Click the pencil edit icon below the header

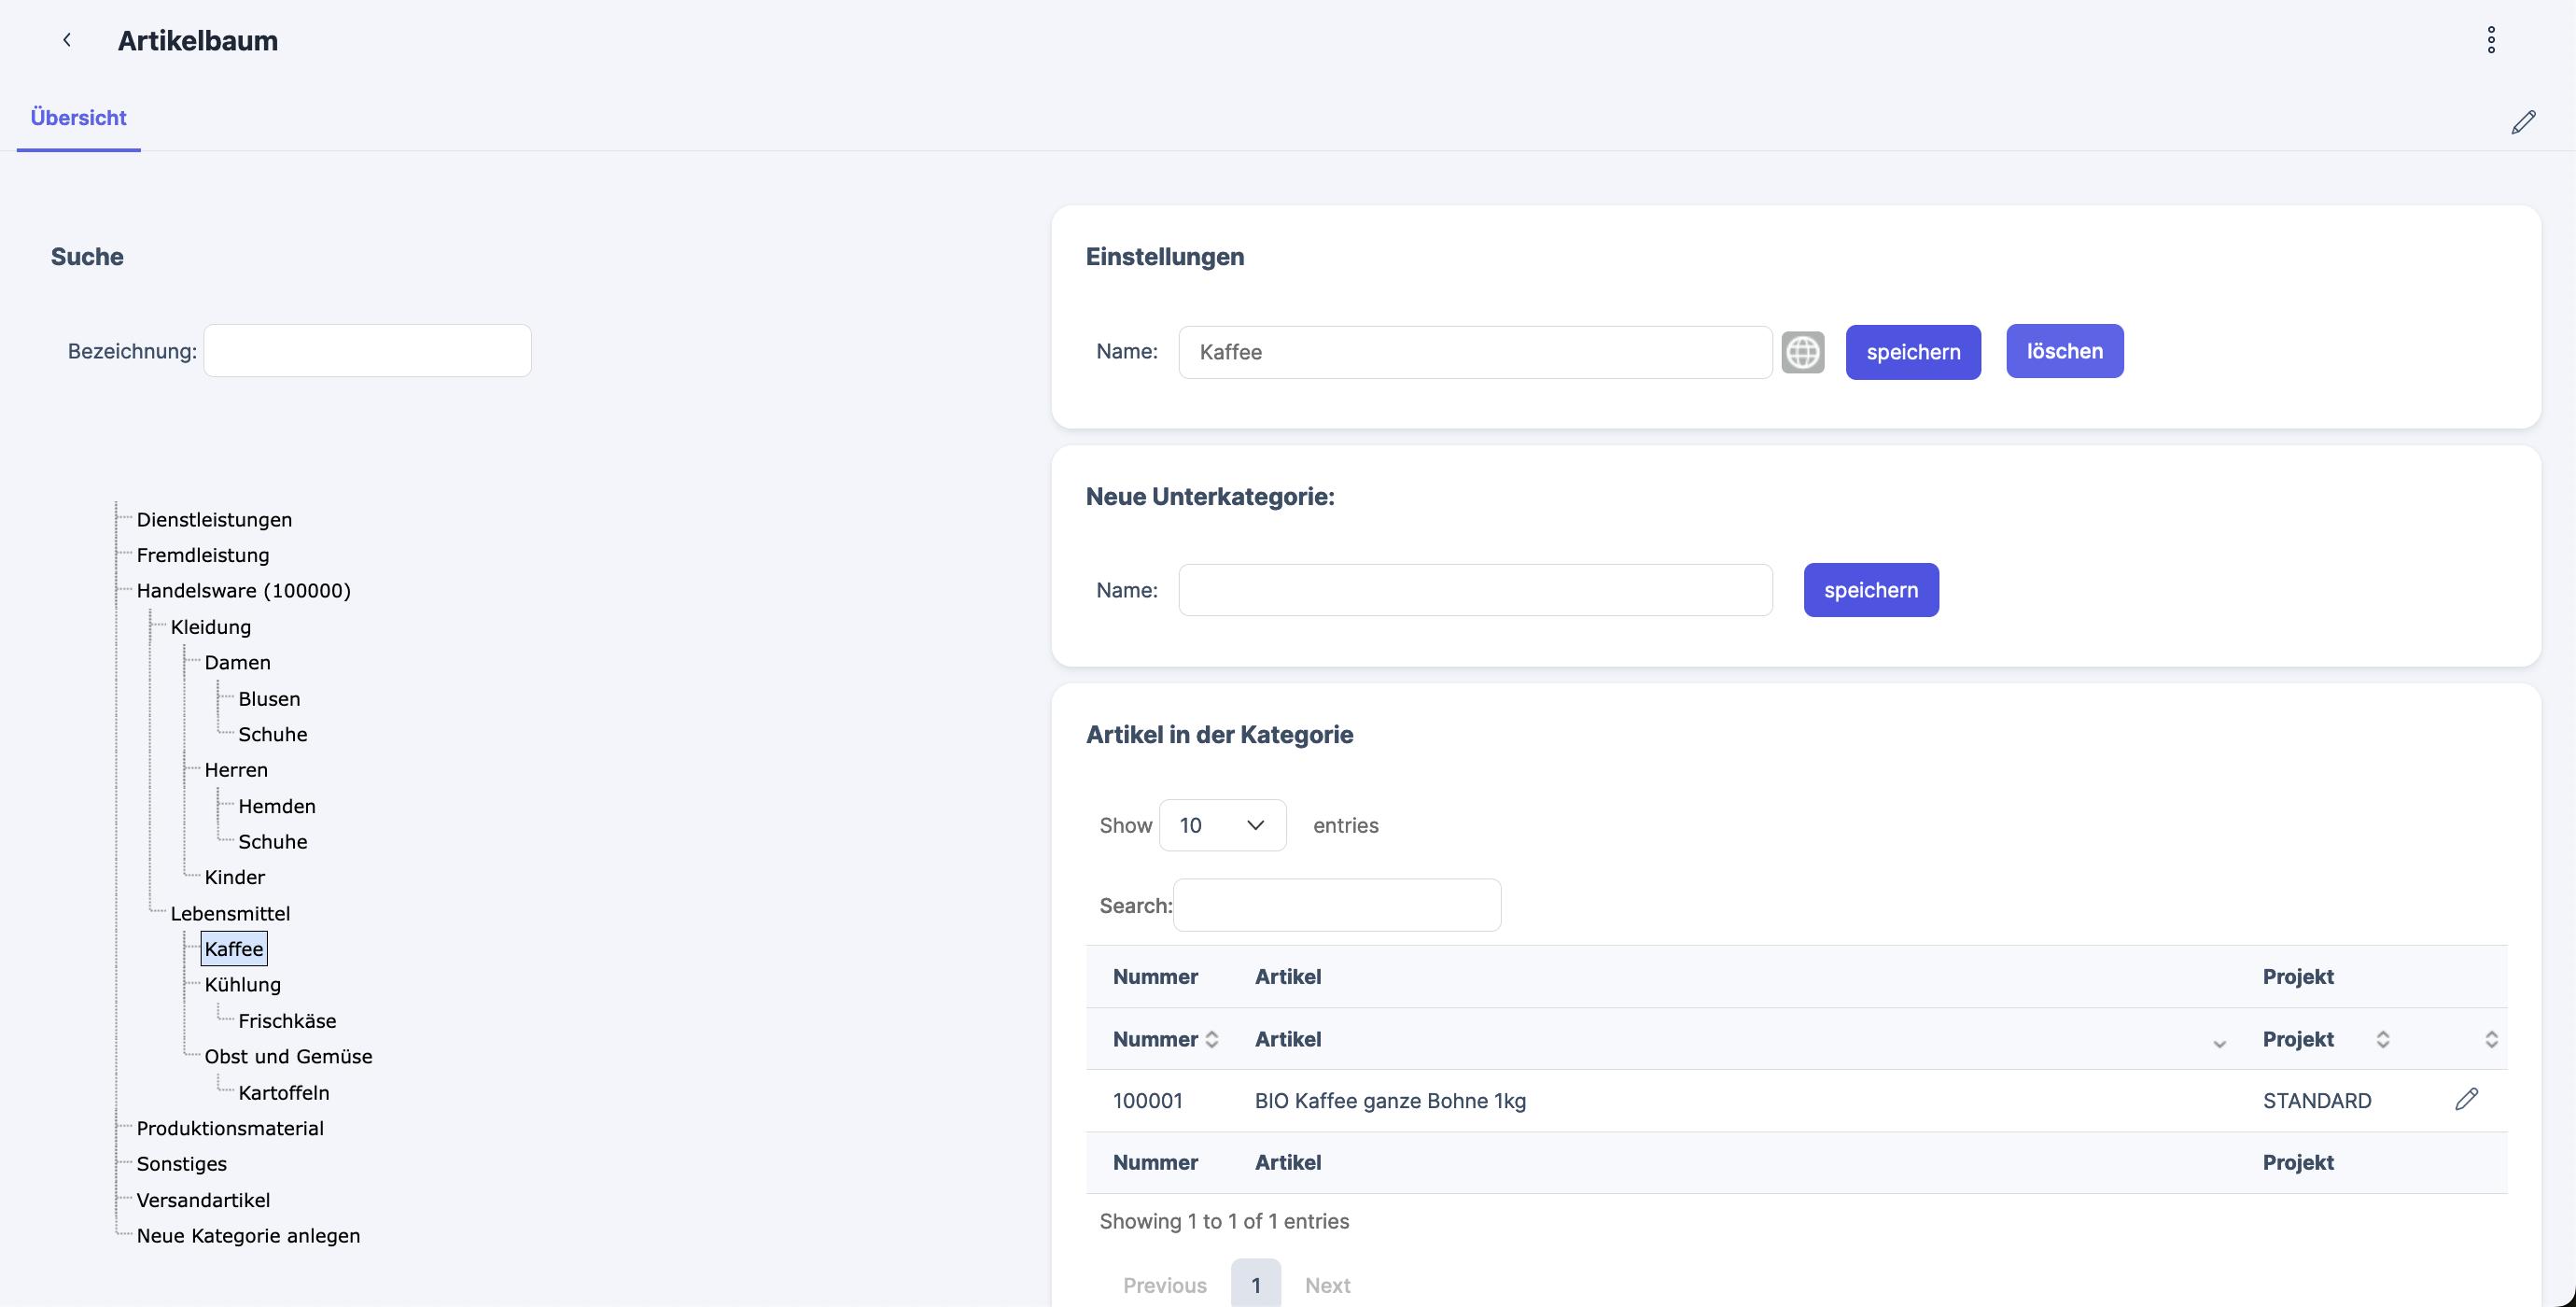[2523, 122]
